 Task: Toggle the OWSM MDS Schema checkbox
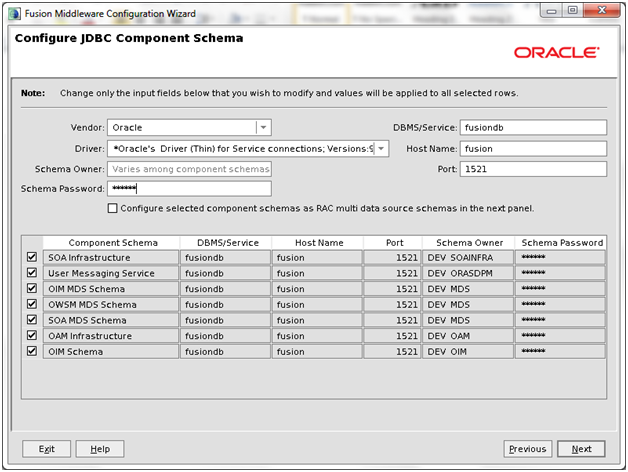click(32, 304)
